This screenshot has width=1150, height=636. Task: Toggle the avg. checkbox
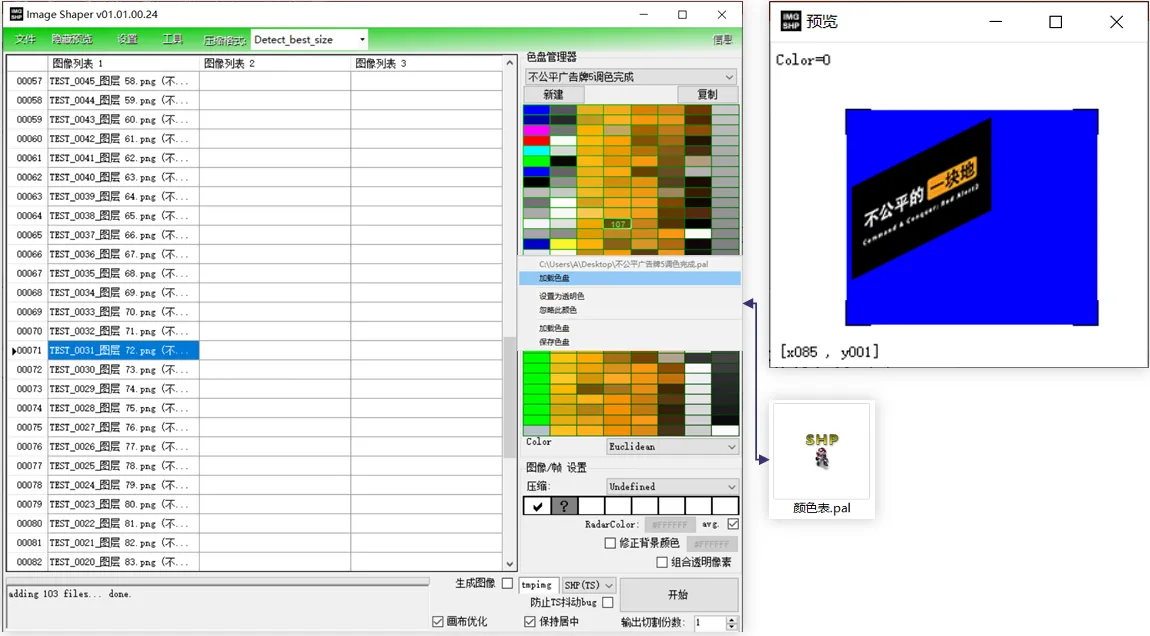pyautogui.click(x=733, y=524)
